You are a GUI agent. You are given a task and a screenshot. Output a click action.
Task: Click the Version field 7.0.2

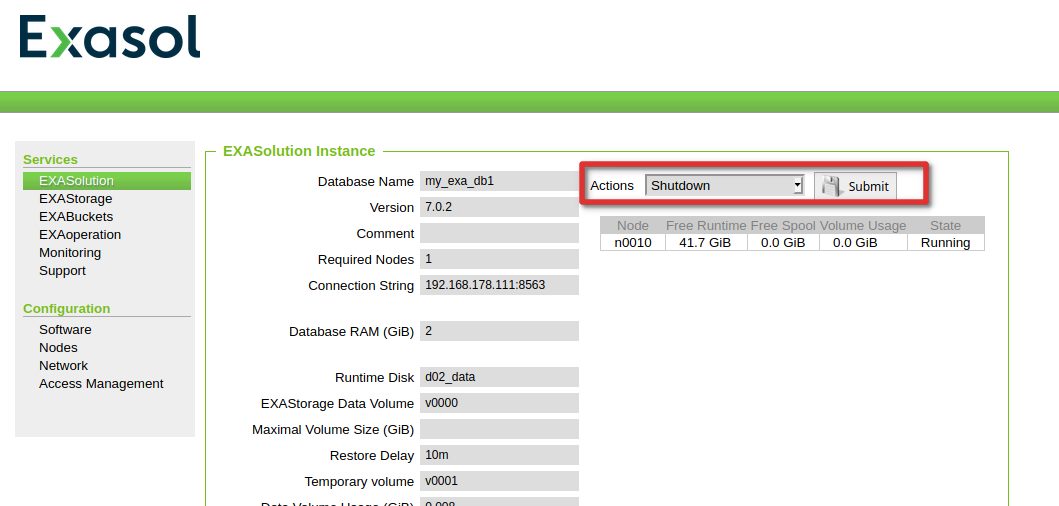pyautogui.click(x=499, y=207)
